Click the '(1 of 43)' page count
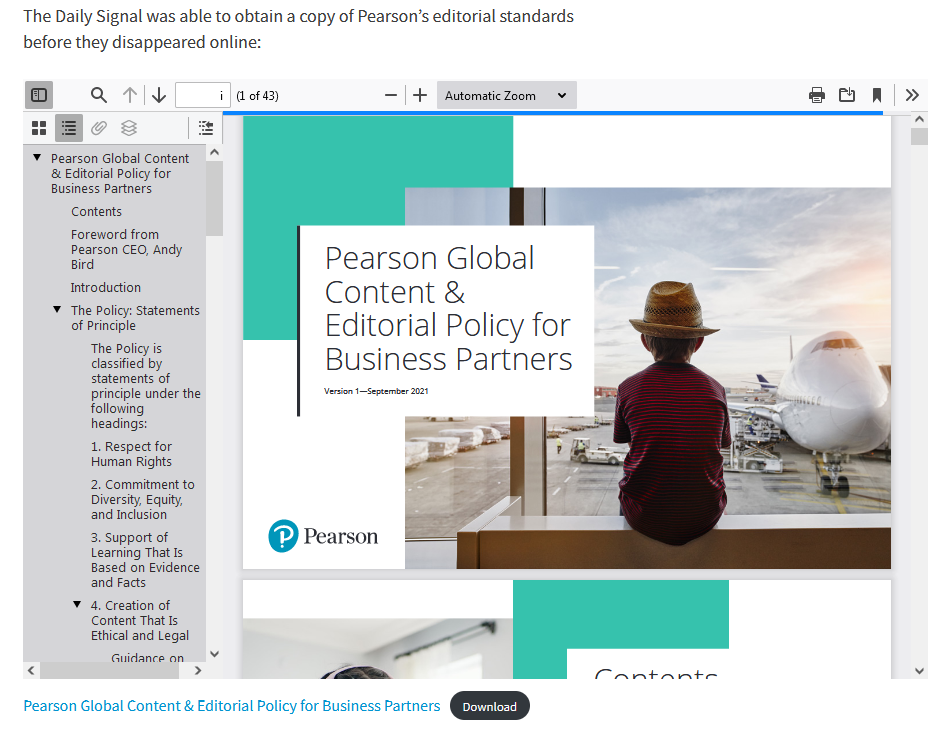The height and width of the screenshot is (738, 945). (x=257, y=96)
